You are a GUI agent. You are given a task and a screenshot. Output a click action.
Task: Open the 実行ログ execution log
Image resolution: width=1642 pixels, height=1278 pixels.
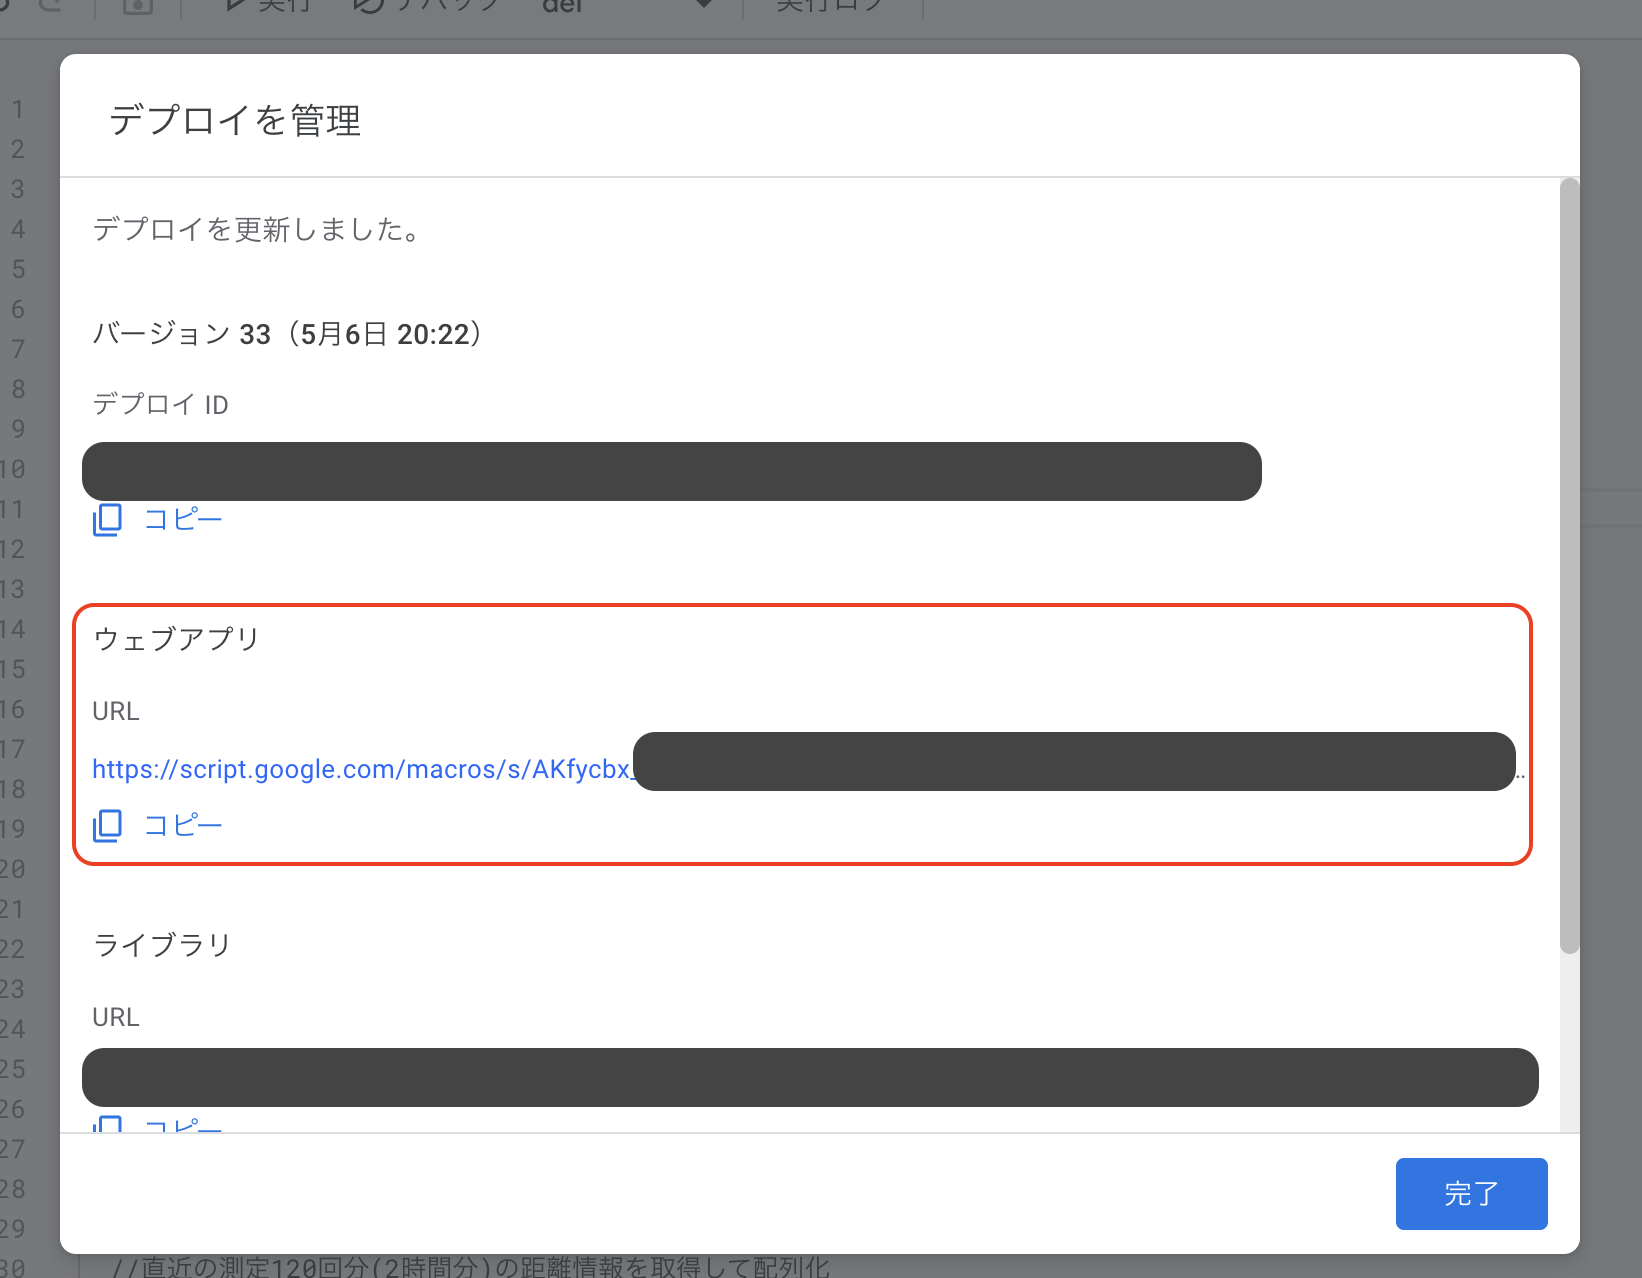coord(829,6)
